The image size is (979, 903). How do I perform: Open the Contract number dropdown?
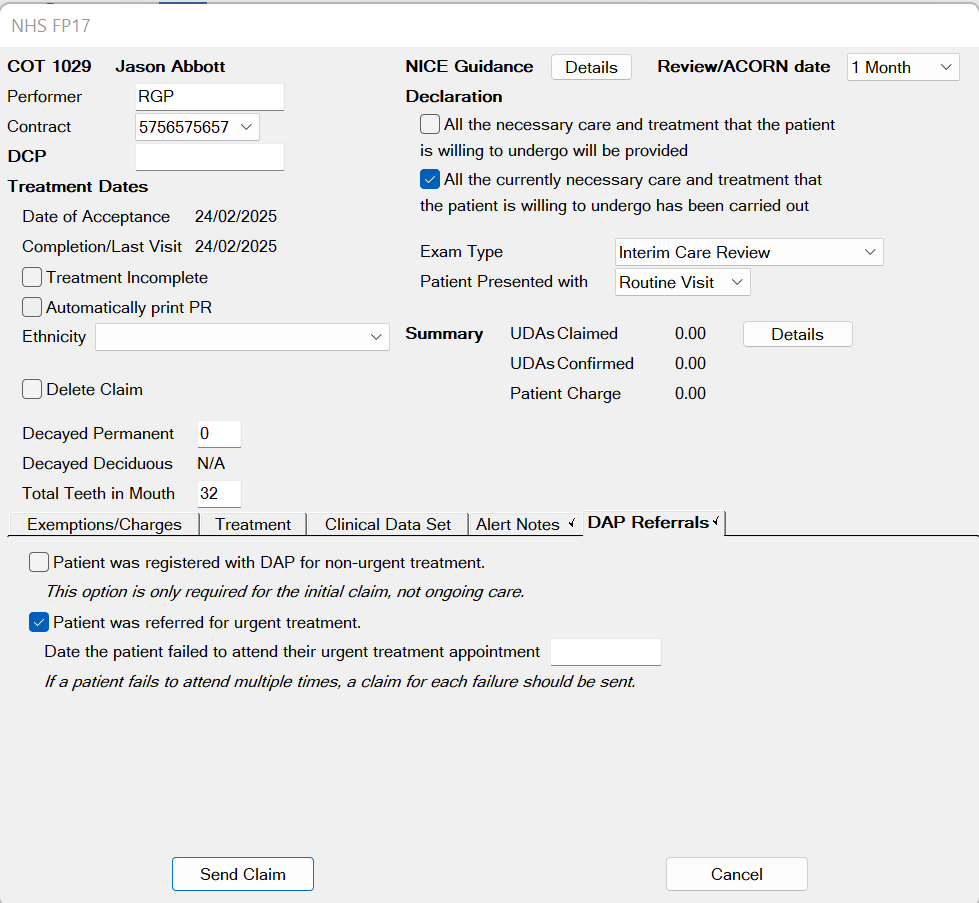(197, 127)
